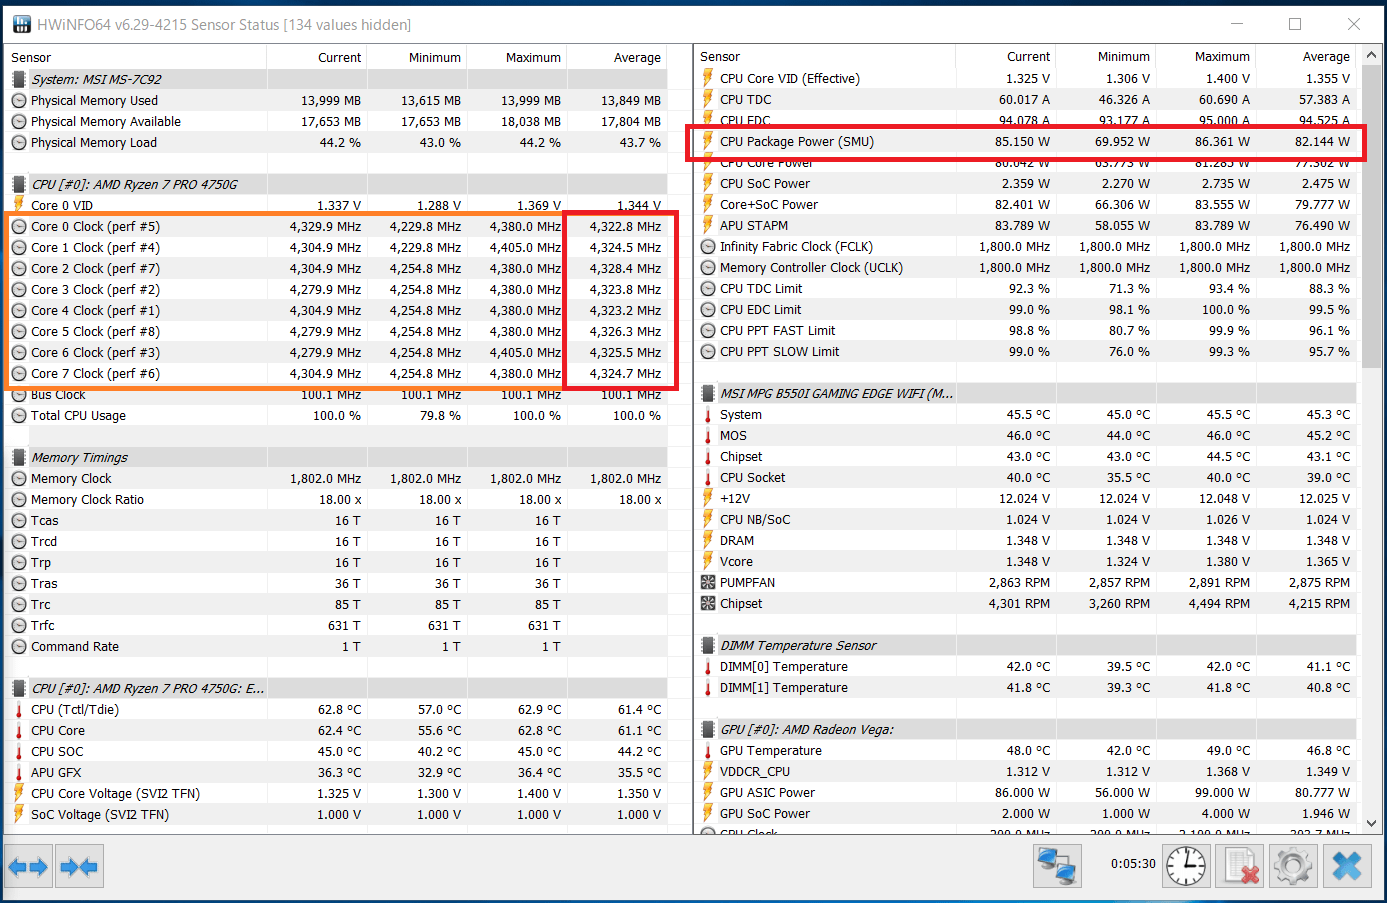Click the chip icon of System: MSI MS-7C92 header
The width and height of the screenshot is (1387, 903).
pyautogui.click(x=19, y=79)
